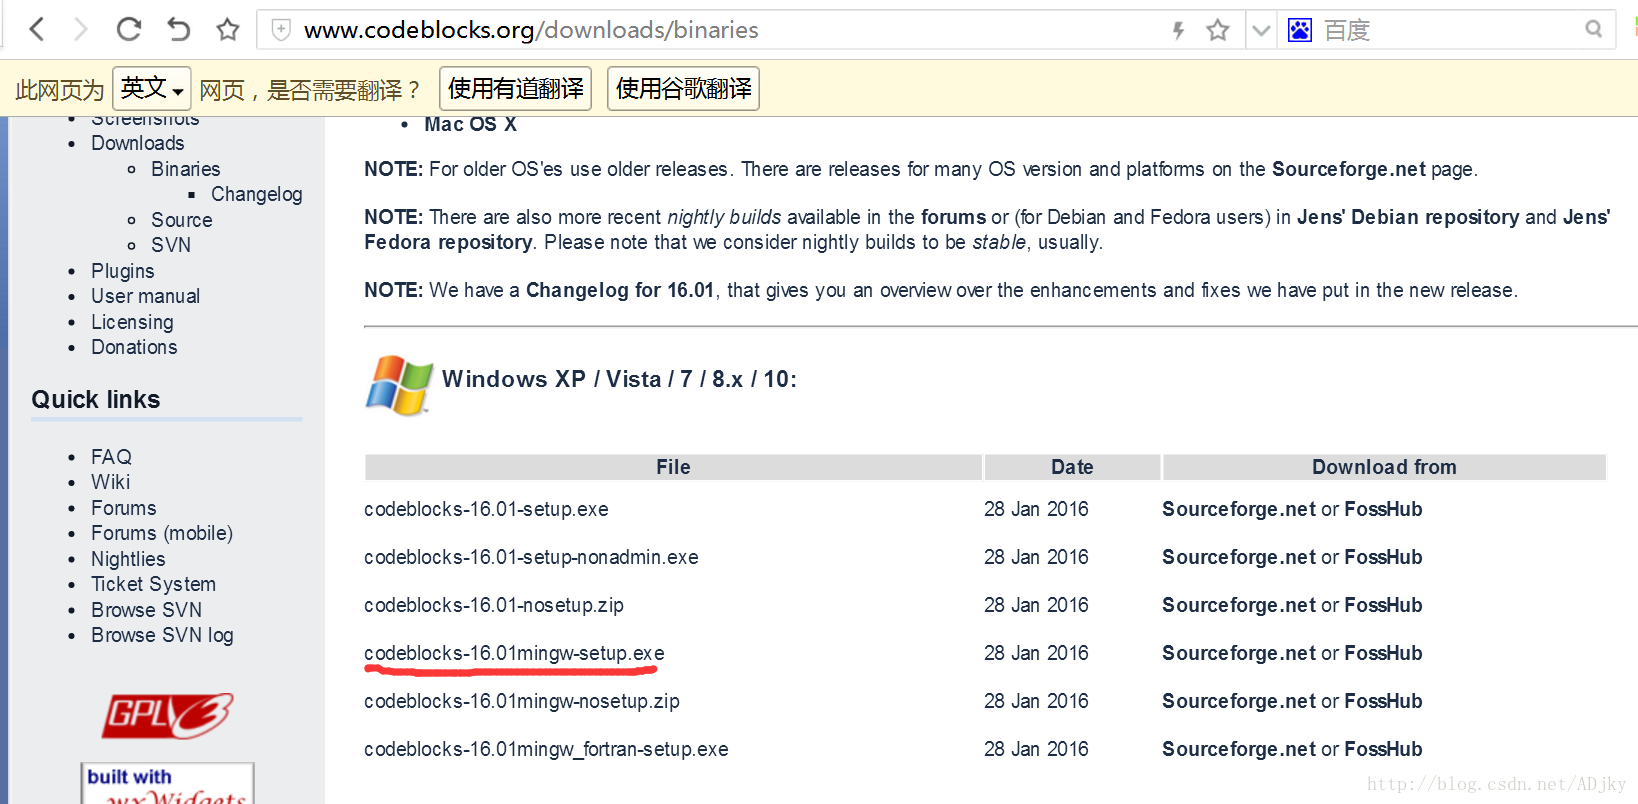Click the Date column header
This screenshot has width=1638, height=804.
[x=1072, y=467]
